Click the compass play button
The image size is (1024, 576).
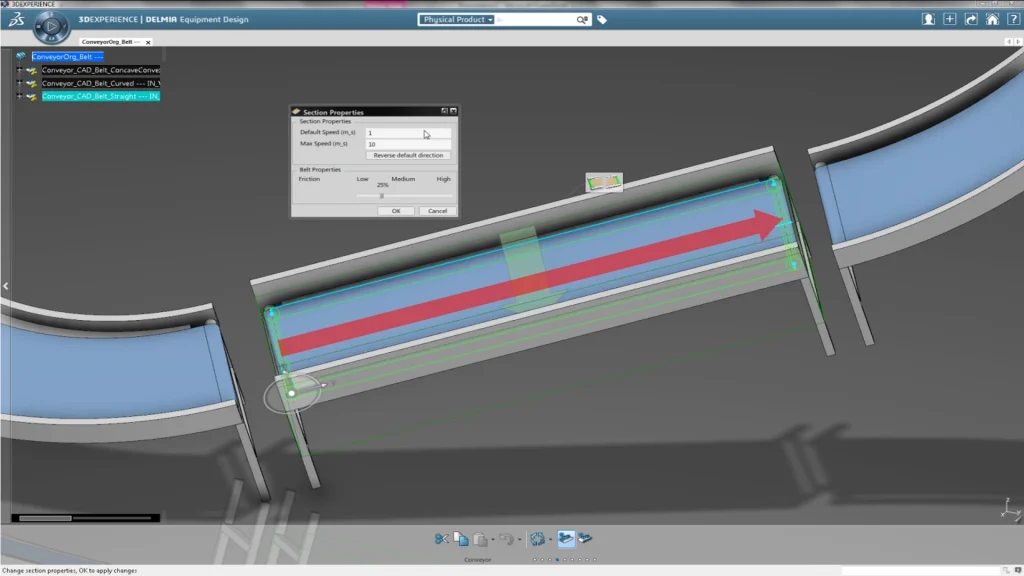coord(52,25)
